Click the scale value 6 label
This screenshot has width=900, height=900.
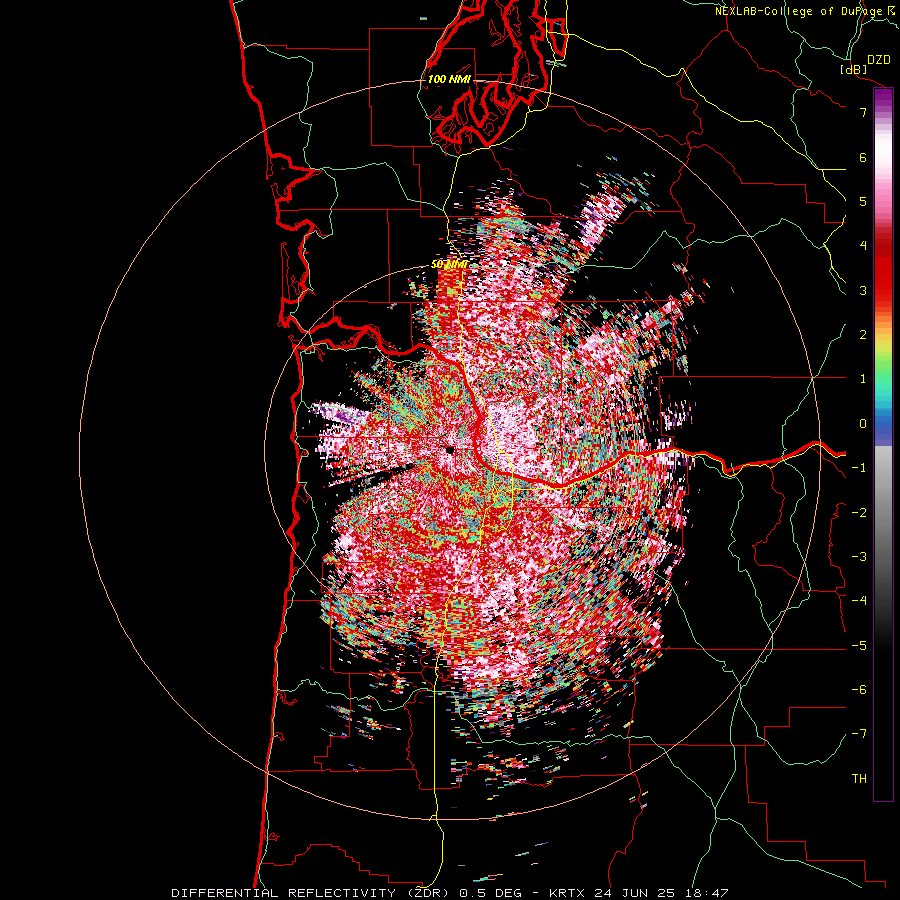coord(863,157)
